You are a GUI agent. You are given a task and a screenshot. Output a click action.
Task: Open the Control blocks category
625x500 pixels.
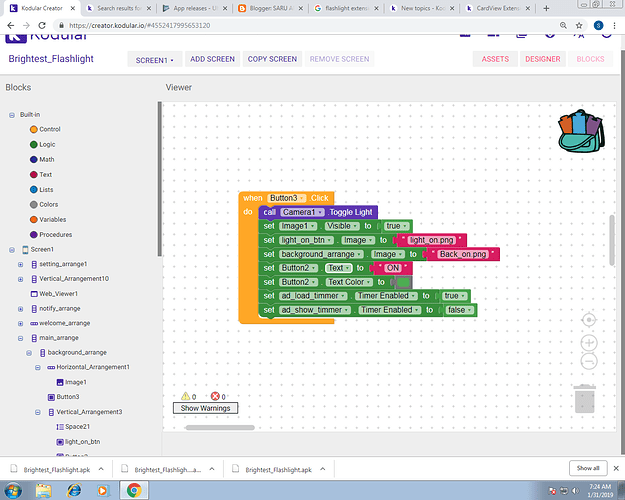(50, 129)
